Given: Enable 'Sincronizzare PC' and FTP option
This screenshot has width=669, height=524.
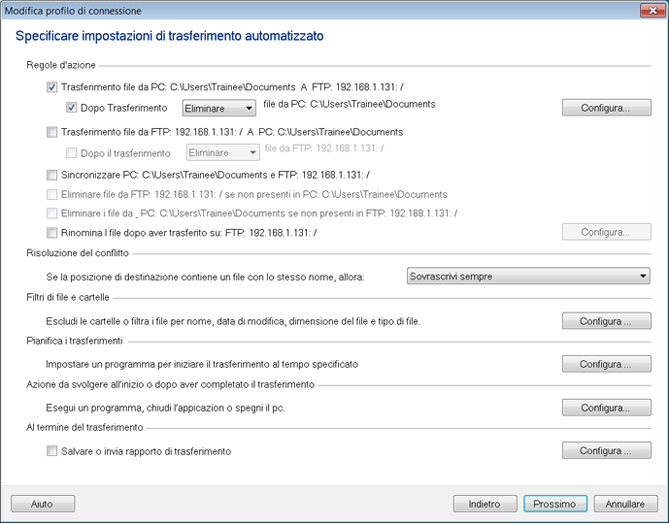Looking at the screenshot, I should click(x=52, y=175).
